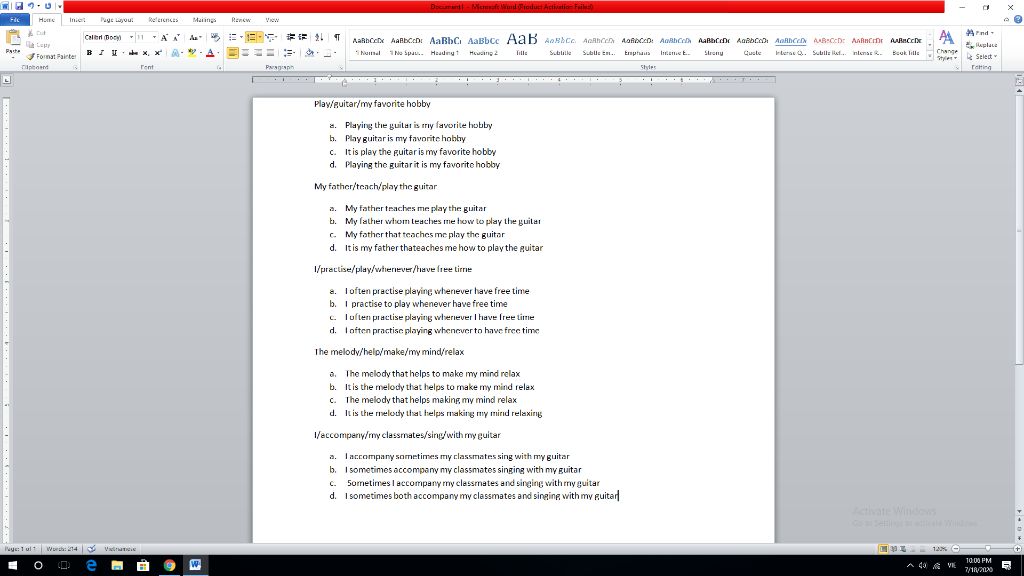
Task: Apply the Intense Quote style
Action: [x=790, y=45]
